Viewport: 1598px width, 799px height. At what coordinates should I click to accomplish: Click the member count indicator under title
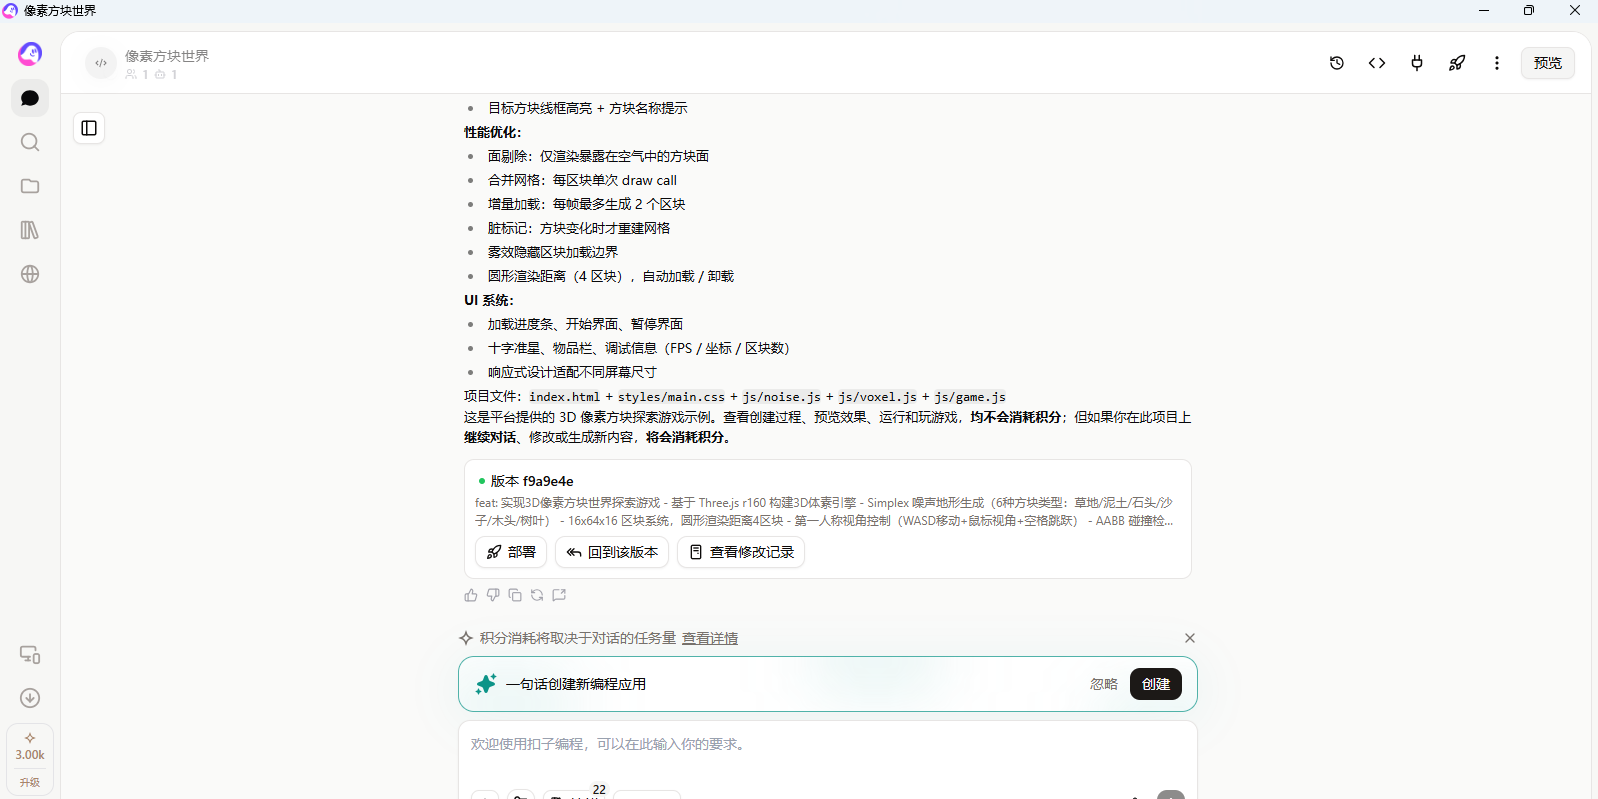pyautogui.click(x=137, y=75)
